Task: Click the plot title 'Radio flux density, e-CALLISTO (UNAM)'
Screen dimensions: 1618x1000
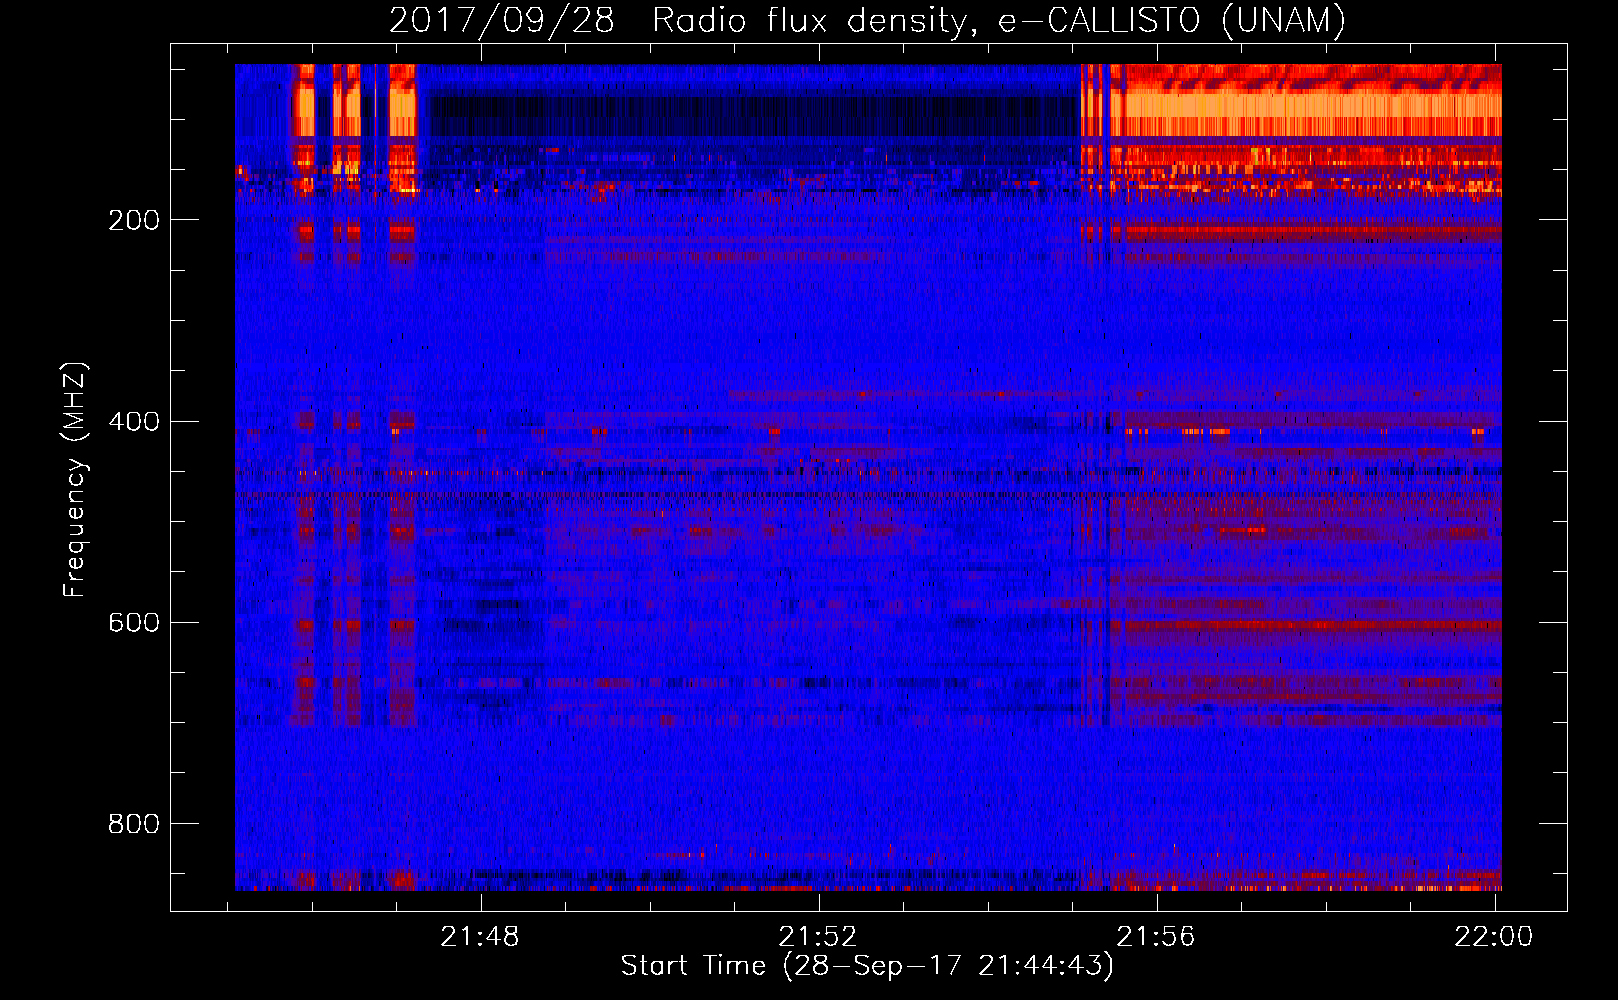Action: tap(999, 20)
